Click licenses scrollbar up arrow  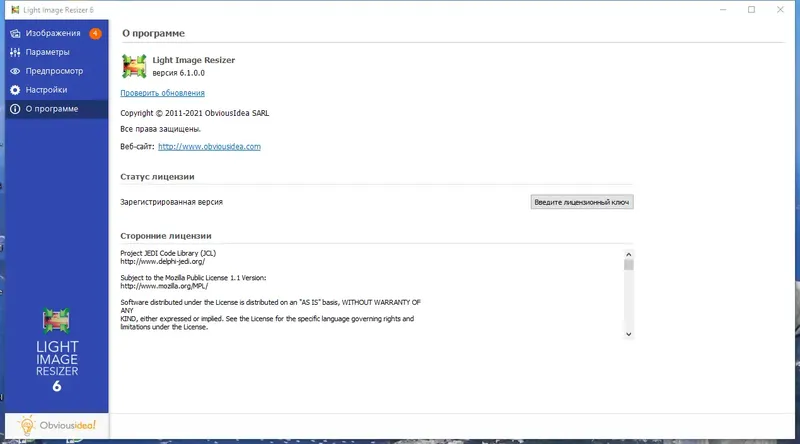[x=629, y=254]
